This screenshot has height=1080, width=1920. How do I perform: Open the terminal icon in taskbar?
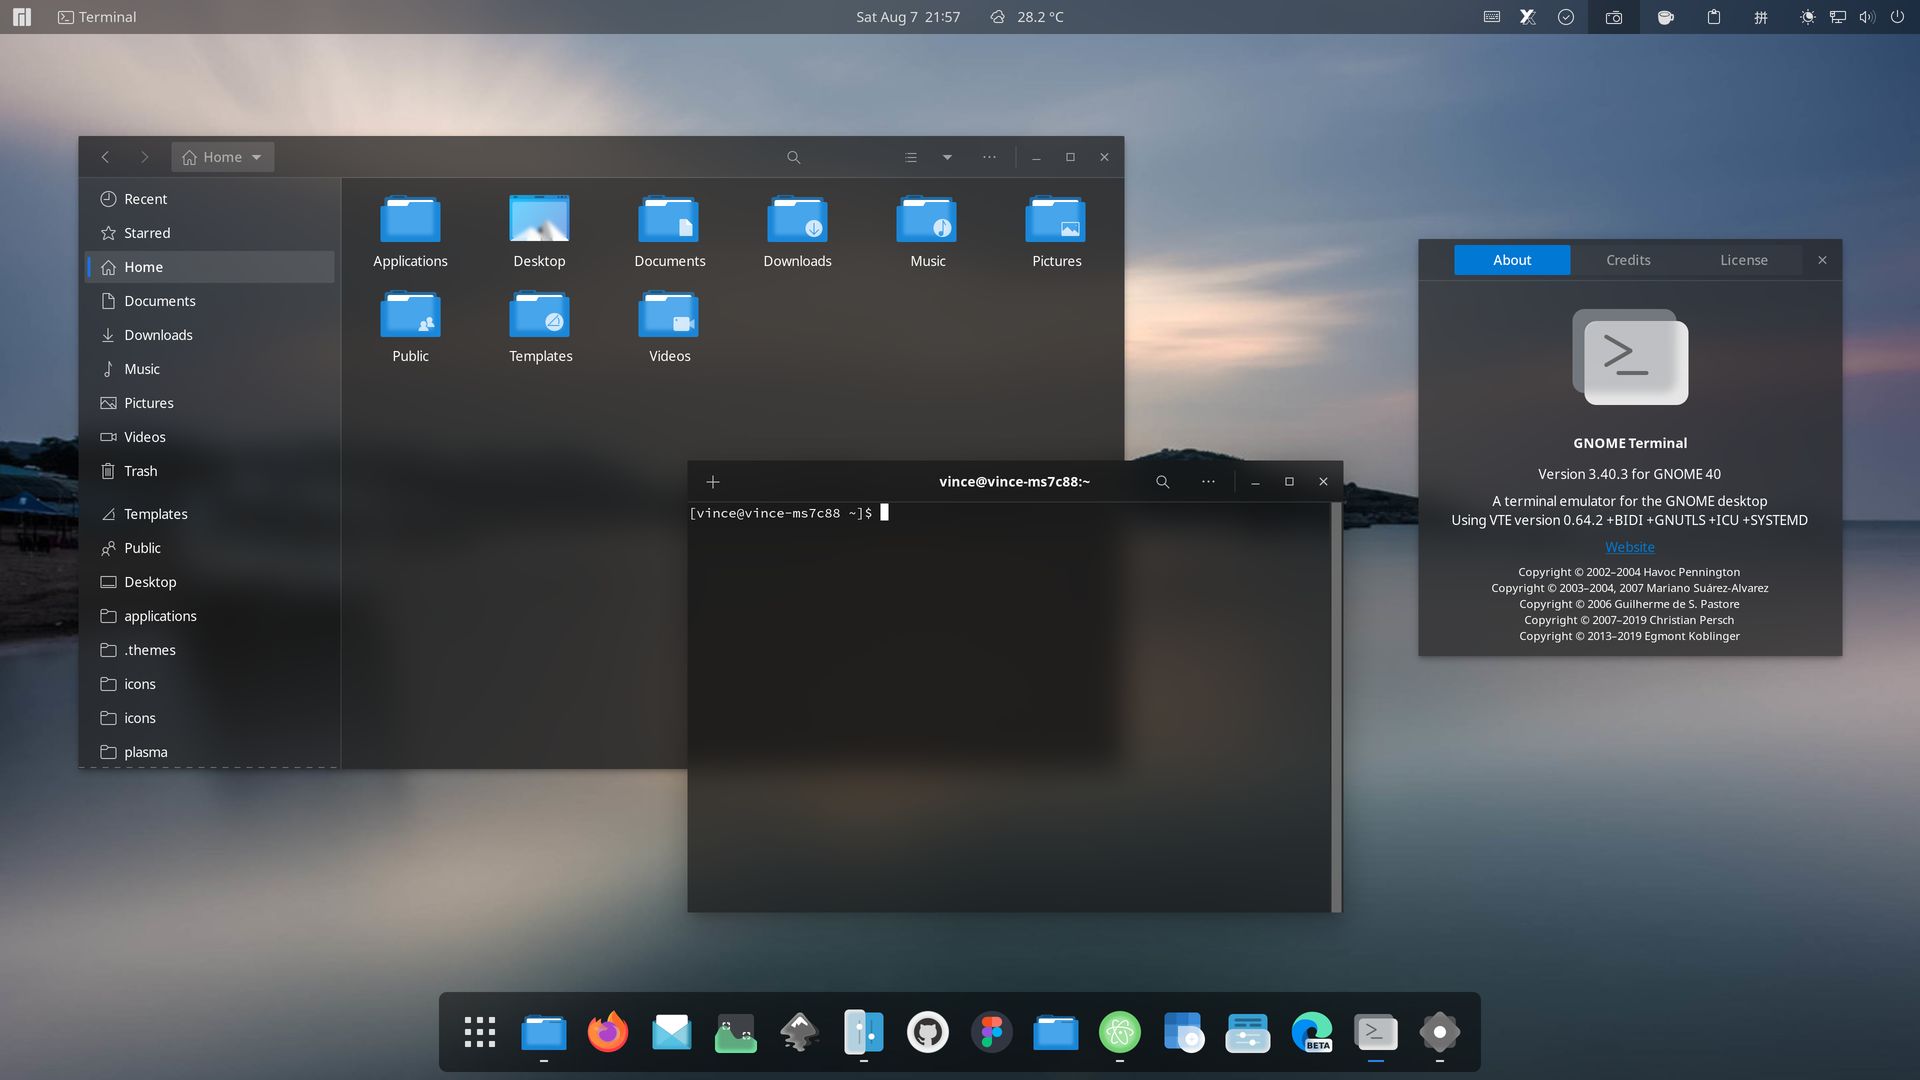click(x=1375, y=1033)
